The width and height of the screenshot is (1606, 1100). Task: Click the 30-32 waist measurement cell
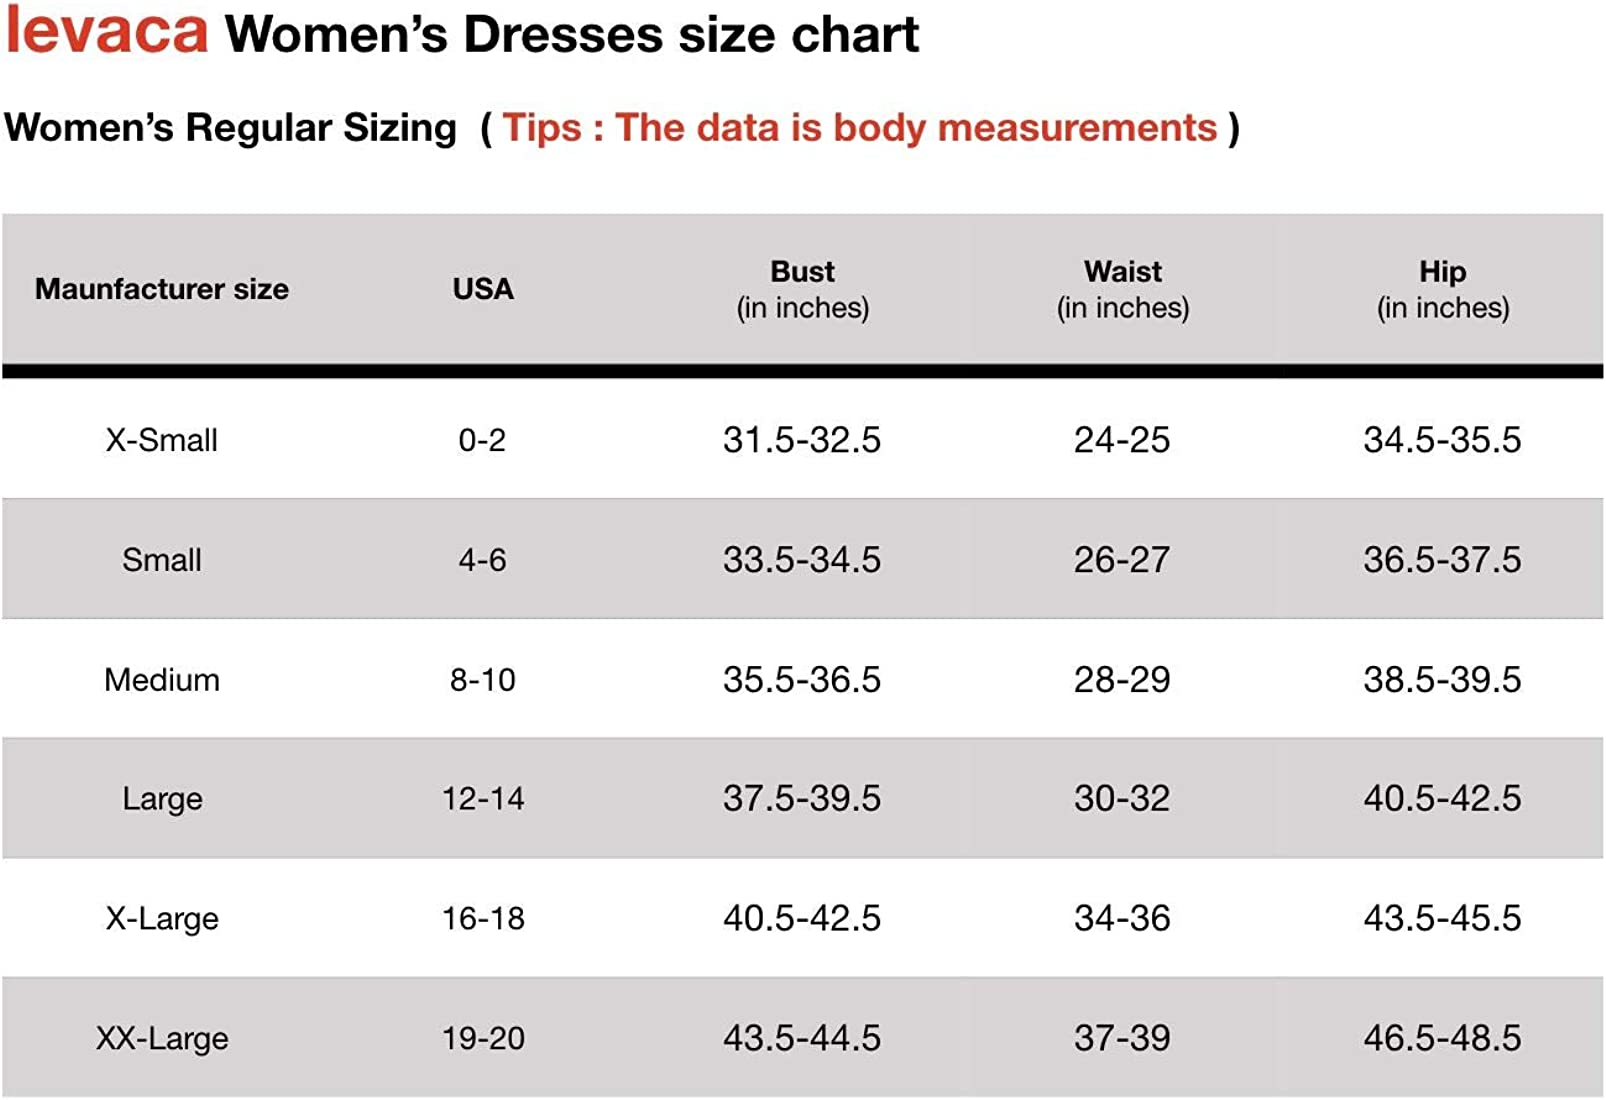[1122, 799]
